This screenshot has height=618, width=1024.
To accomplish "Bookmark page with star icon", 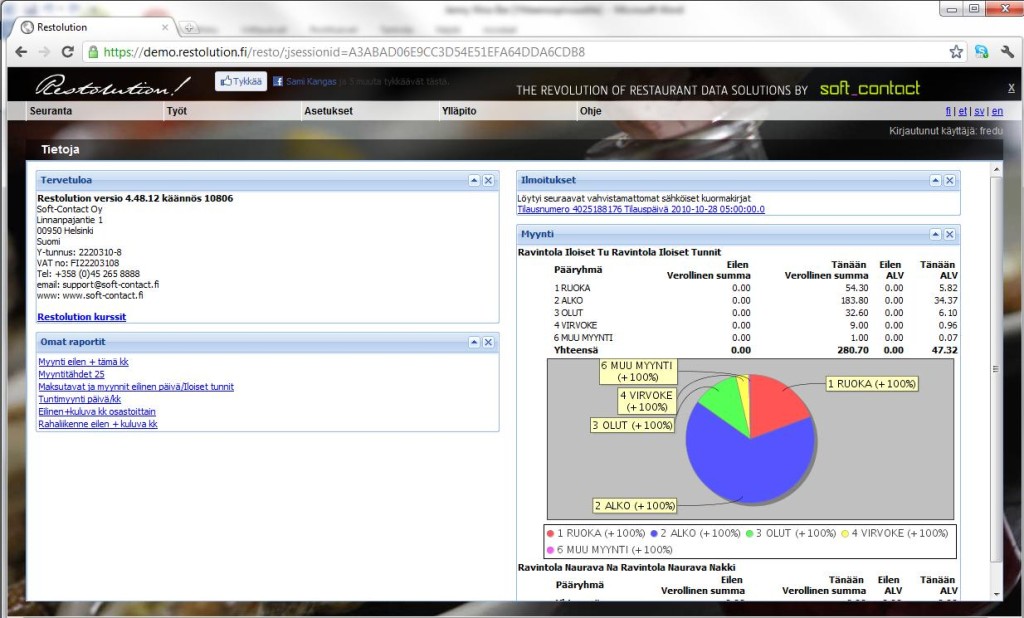I will 956,52.
